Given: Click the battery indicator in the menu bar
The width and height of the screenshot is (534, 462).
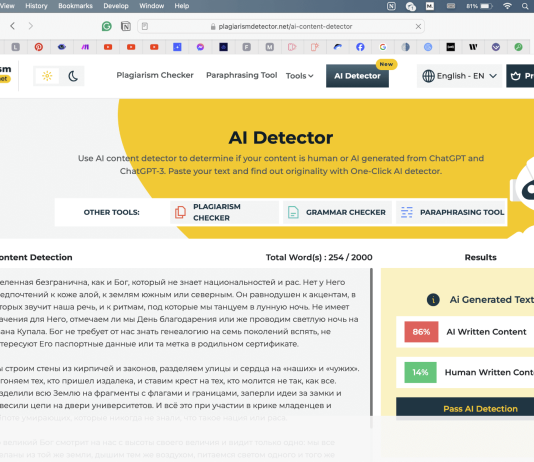Looking at the screenshot, I should click(480, 6).
